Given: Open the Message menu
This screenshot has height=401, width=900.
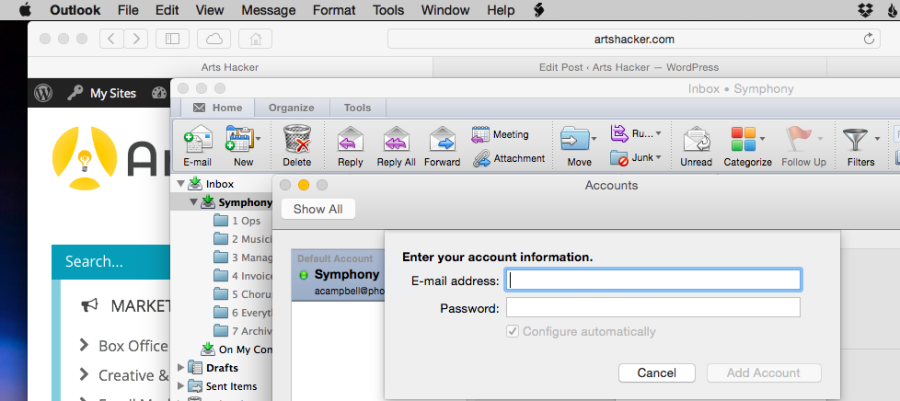Looking at the screenshot, I should pyautogui.click(x=269, y=10).
